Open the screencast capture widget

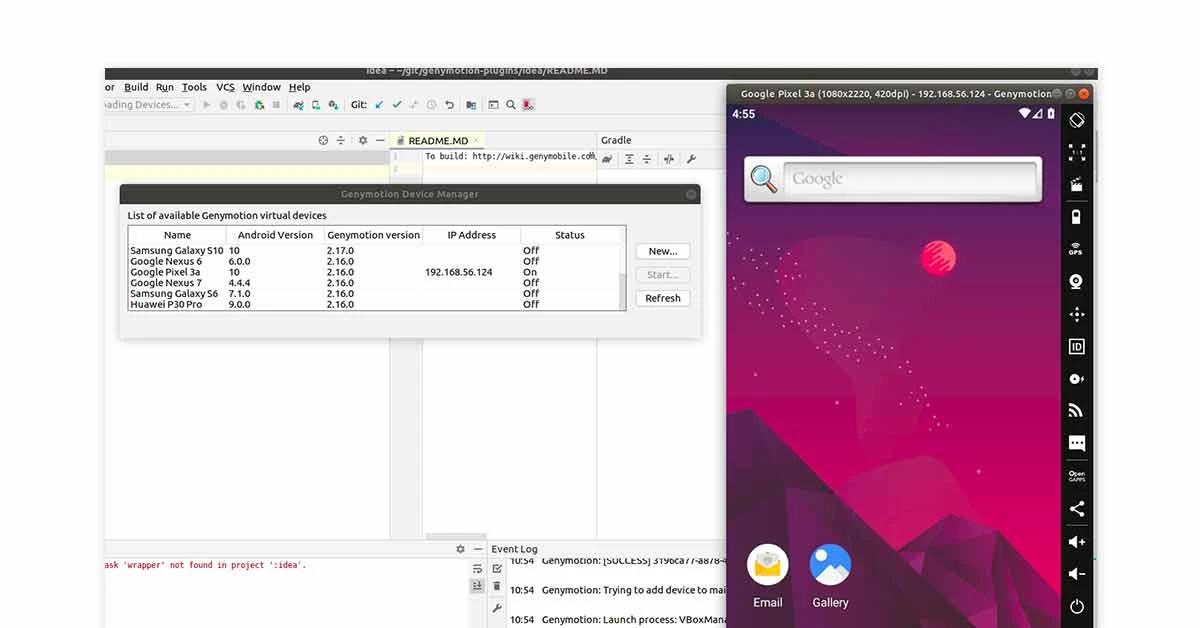coord(1076,184)
